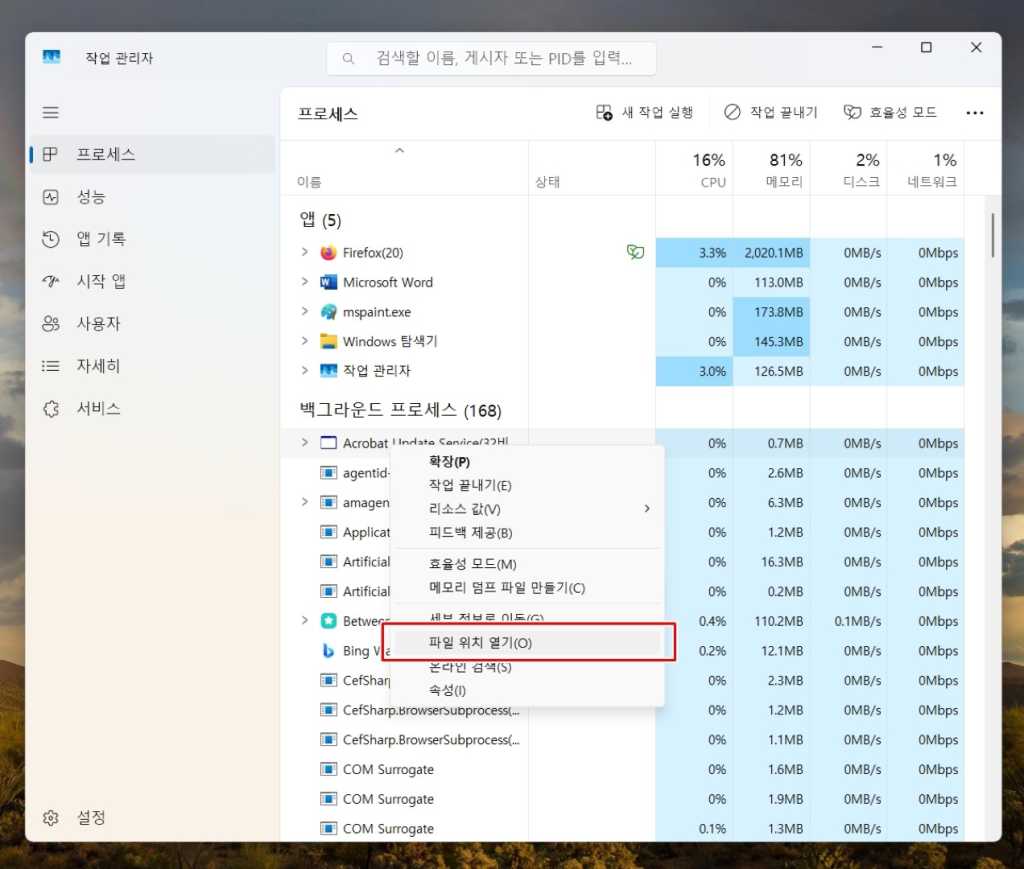1024x869 pixels.
Task: Sort processes by the 메모리 column header
Action: [x=772, y=169]
